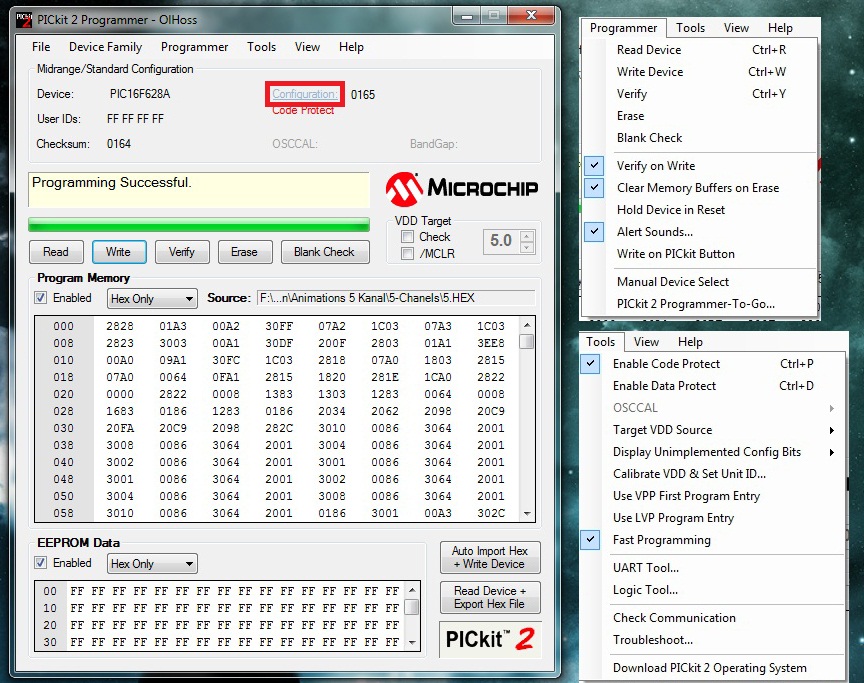Click Auto Import Hex + Write Device
864x683 pixels.
coord(490,557)
